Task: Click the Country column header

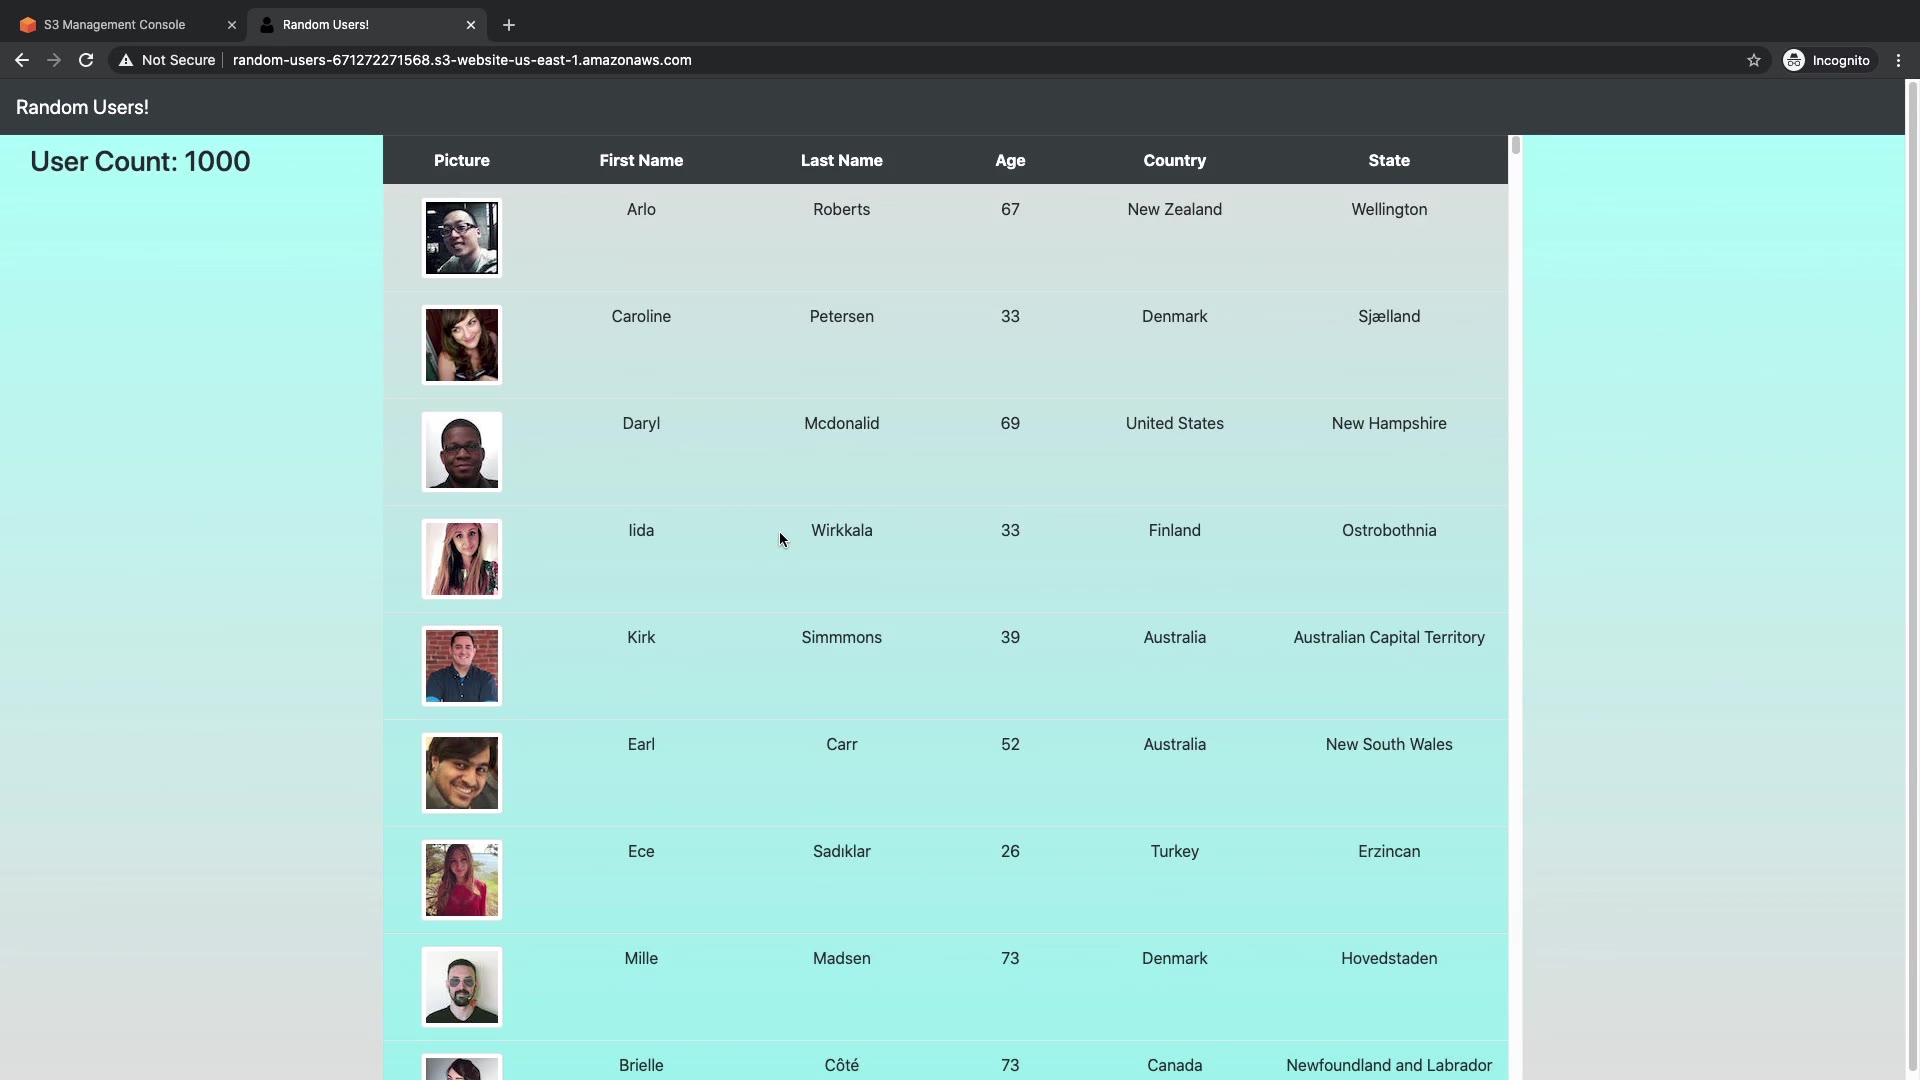Action: 1174,160
